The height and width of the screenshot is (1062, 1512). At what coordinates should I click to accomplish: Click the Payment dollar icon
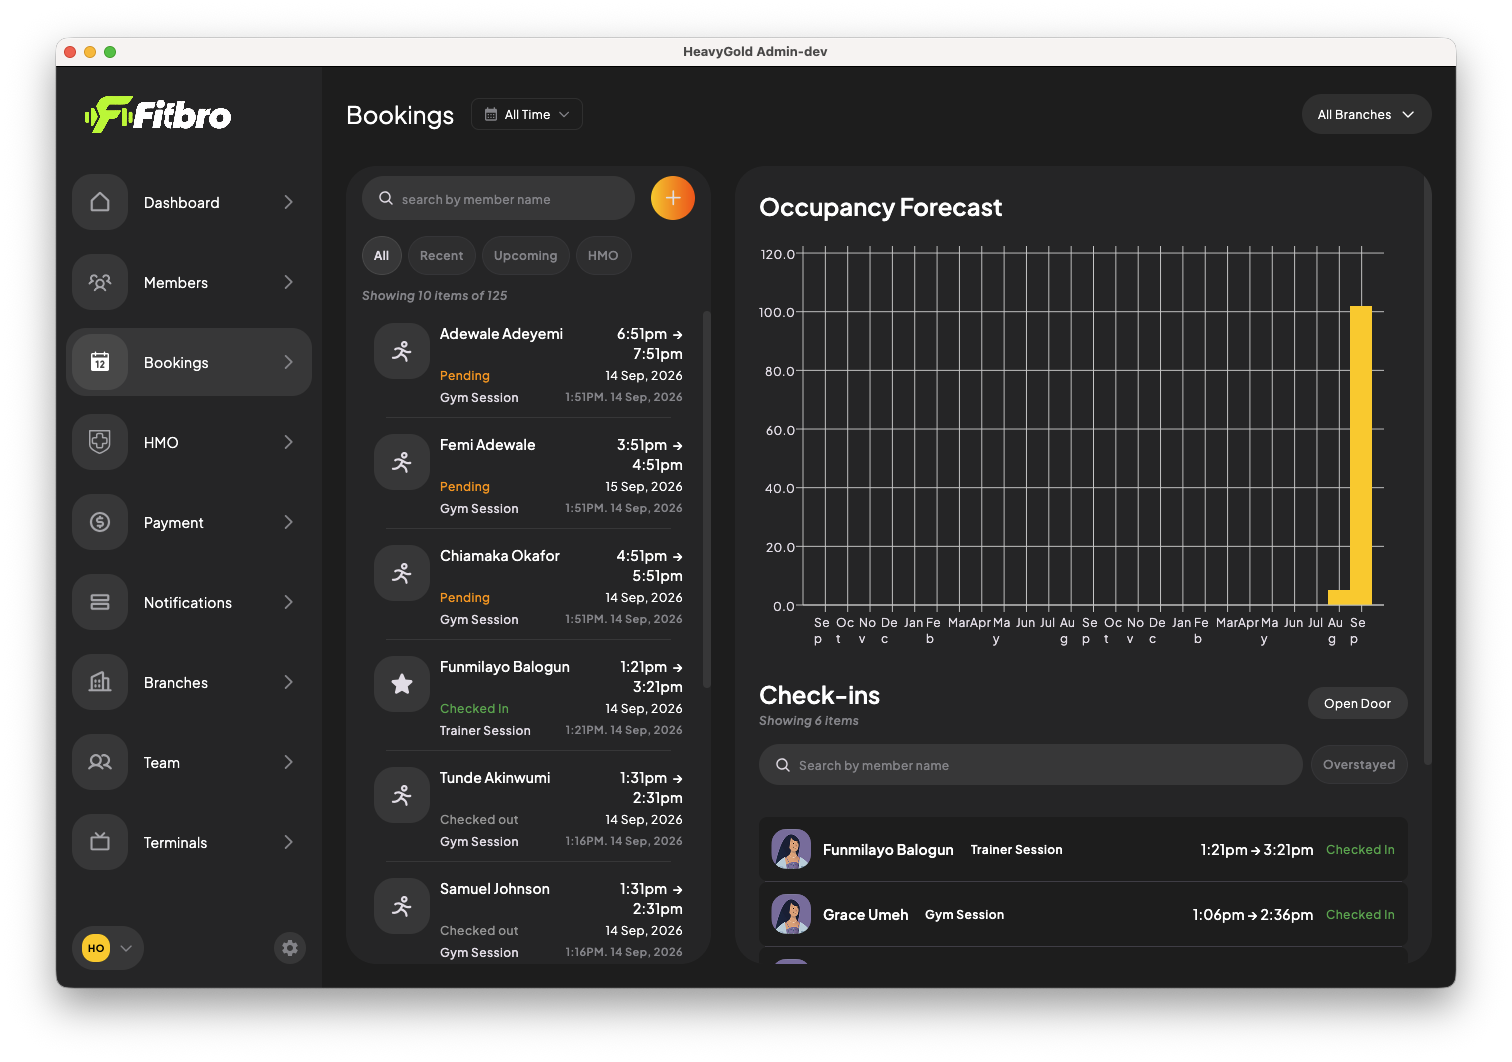click(100, 522)
